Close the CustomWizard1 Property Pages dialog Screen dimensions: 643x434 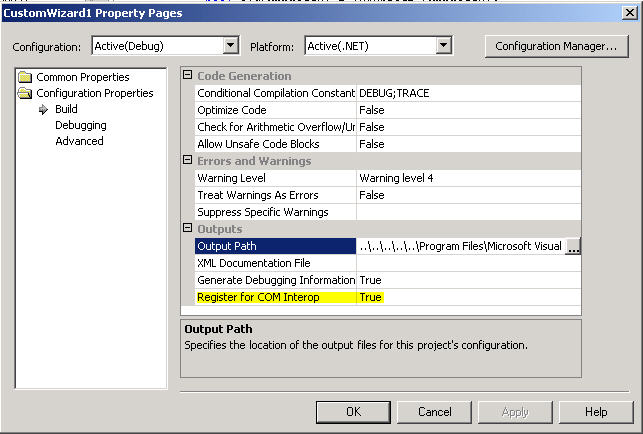click(629, 13)
